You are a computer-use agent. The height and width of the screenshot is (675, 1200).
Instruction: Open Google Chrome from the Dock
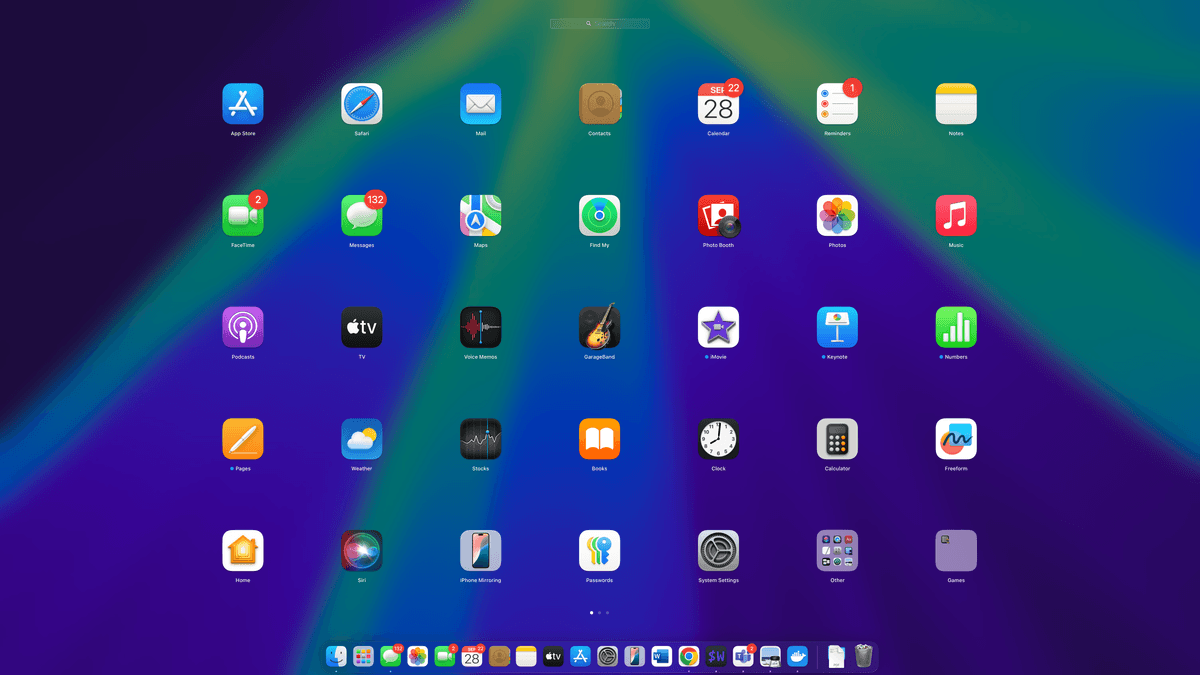click(x=688, y=656)
